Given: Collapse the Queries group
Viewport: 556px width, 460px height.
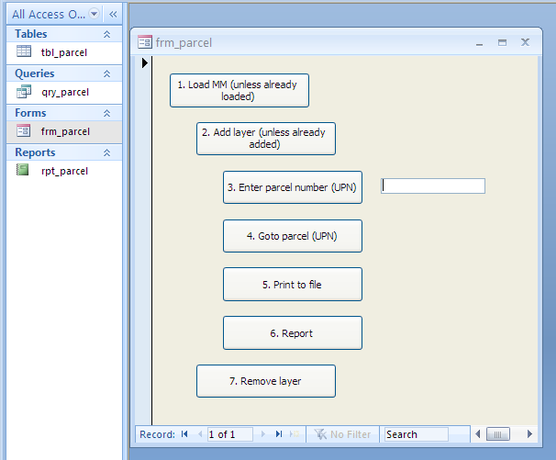Looking at the screenshot, I should click(x=107, y=74).
